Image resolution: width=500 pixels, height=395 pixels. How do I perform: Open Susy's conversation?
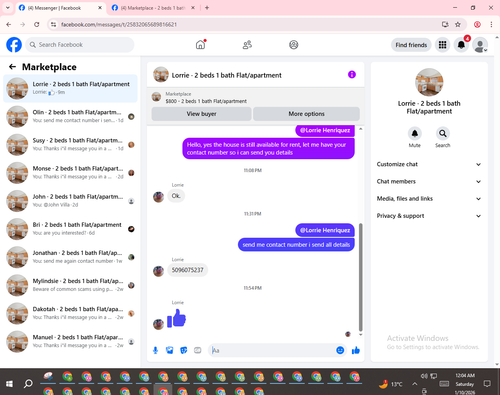coord(70,145)
